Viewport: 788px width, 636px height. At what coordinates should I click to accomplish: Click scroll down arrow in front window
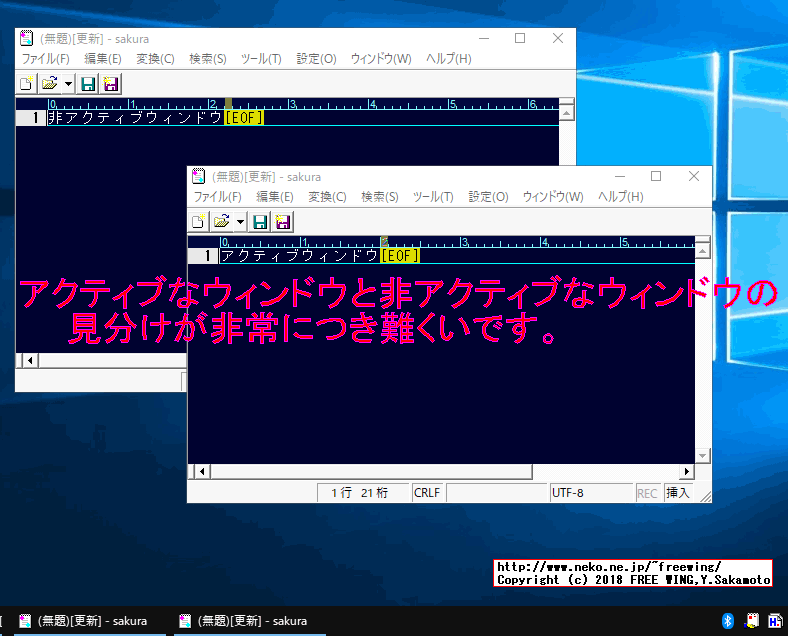pos(703,456)
